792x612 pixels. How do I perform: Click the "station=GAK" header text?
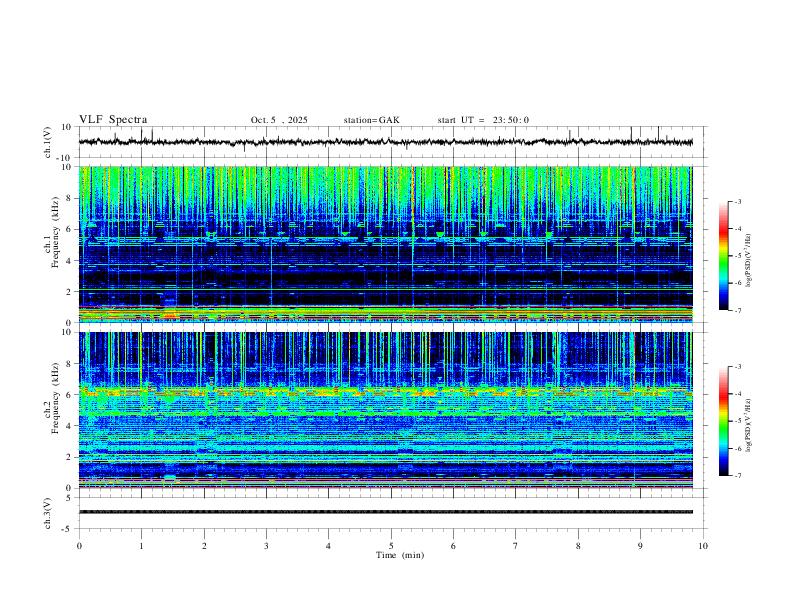coord(371,120)
